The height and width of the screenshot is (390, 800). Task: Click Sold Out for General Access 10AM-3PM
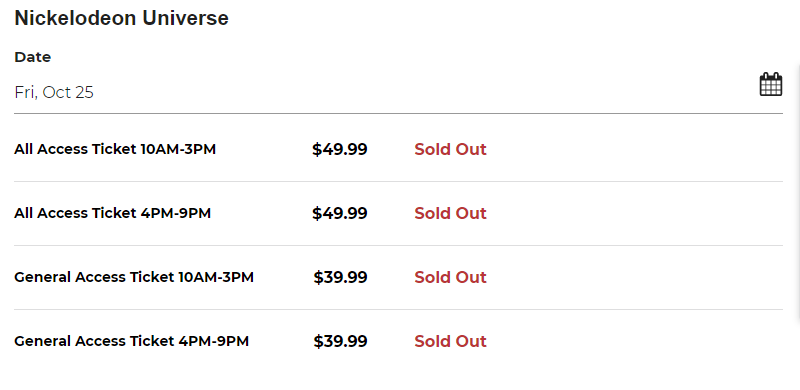click(450, 277)
